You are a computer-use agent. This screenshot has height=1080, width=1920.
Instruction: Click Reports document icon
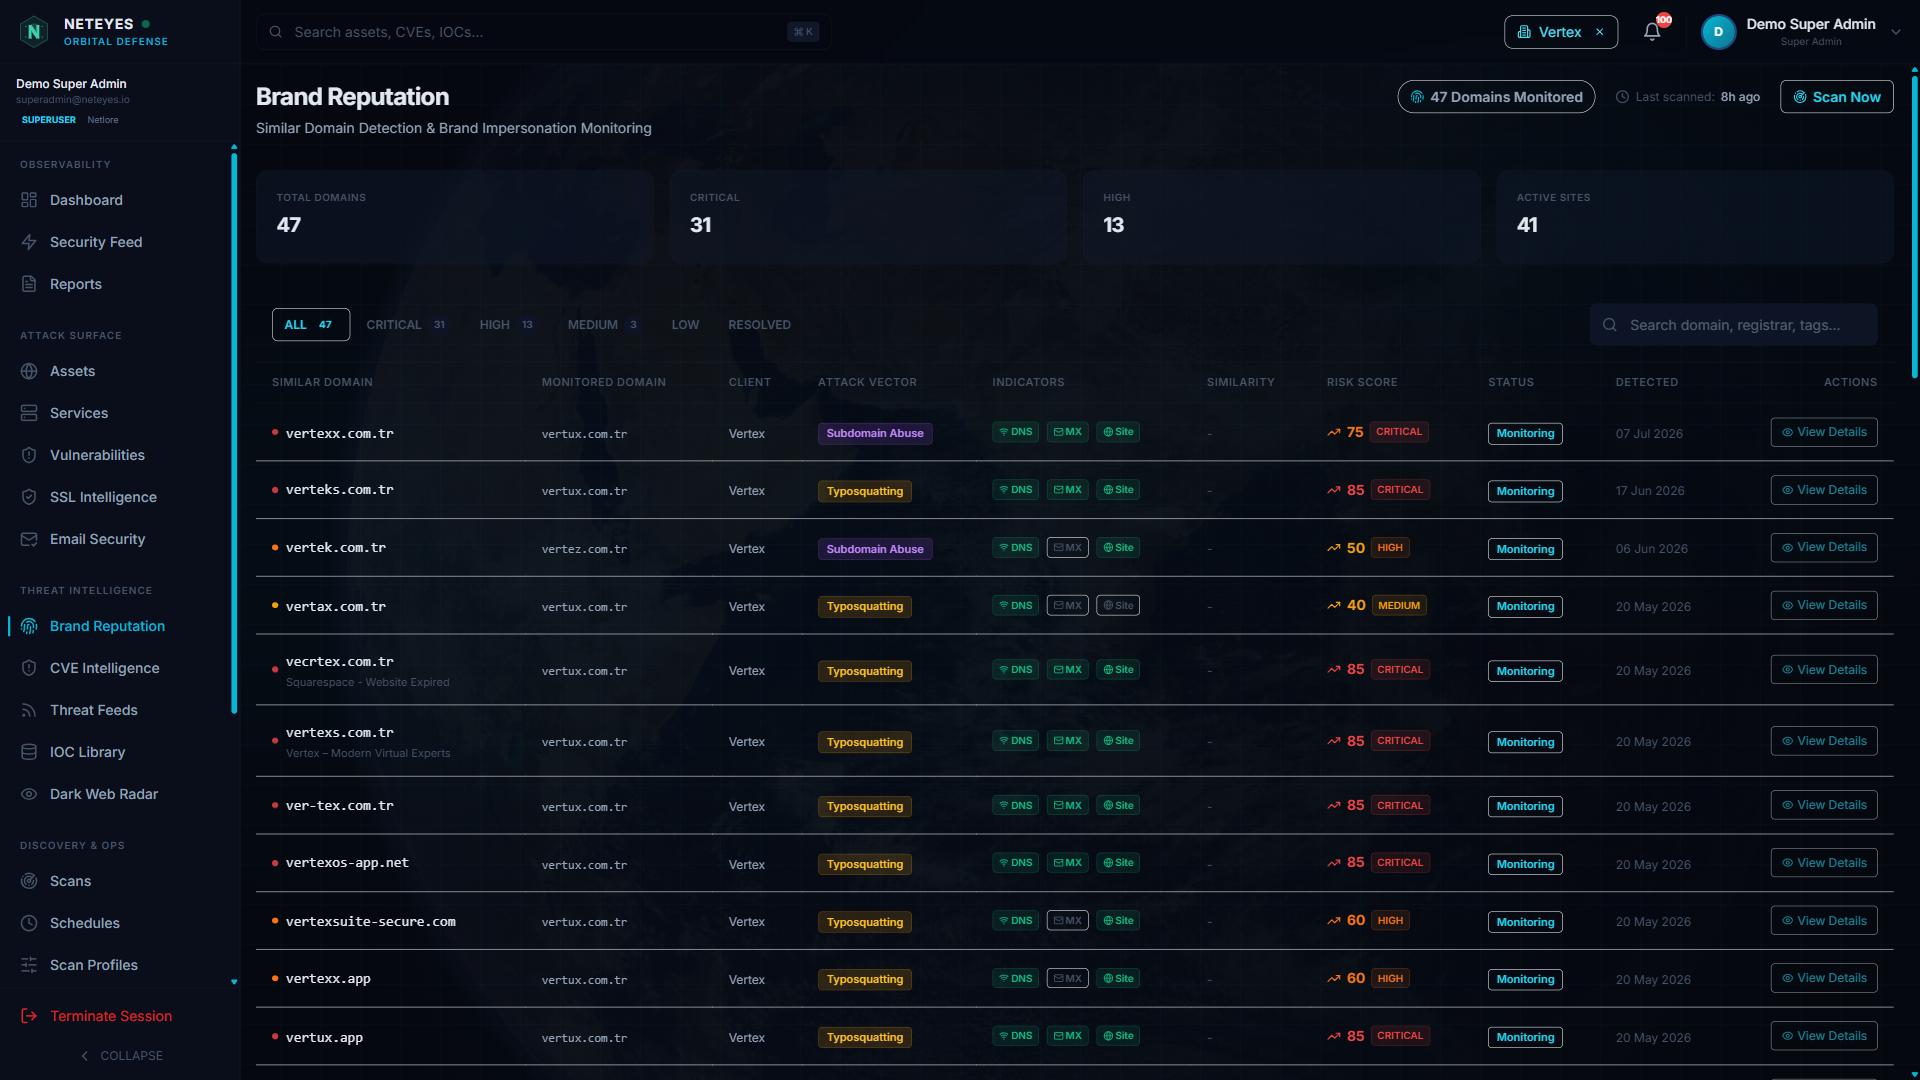tap(29, 284)
